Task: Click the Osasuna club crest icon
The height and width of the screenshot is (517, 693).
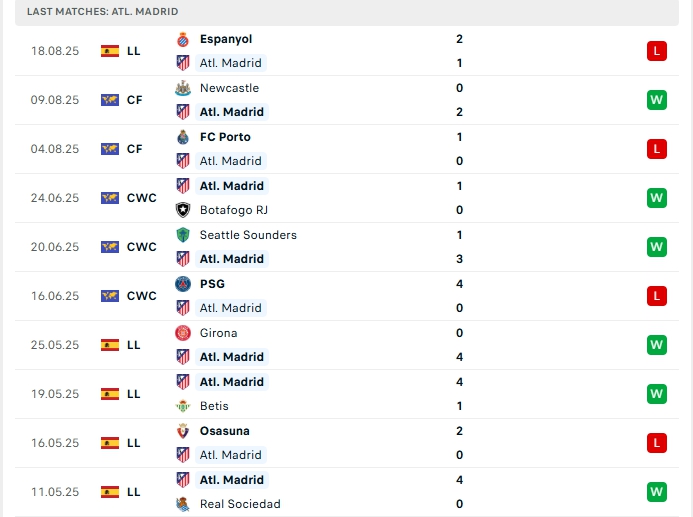Action: pos(183,431)
